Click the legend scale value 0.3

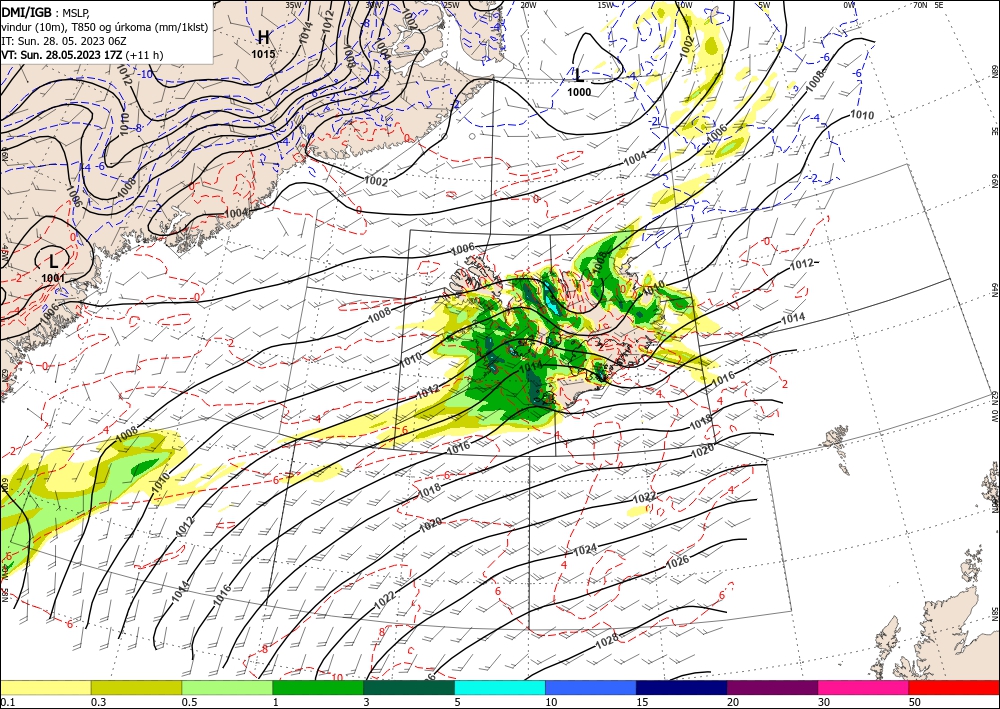pos(98,702)
